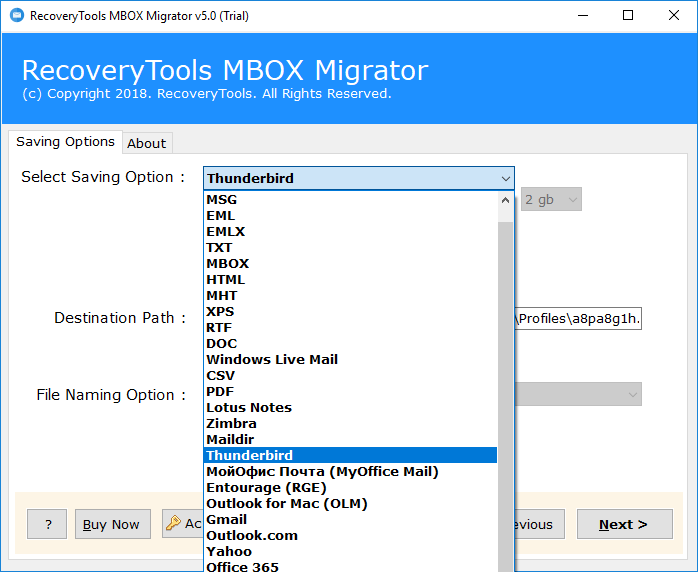The height and width of the screenshot is (572, 698).
Task: Pick HTML in the dropdown list
Action: tap(350, 280)
